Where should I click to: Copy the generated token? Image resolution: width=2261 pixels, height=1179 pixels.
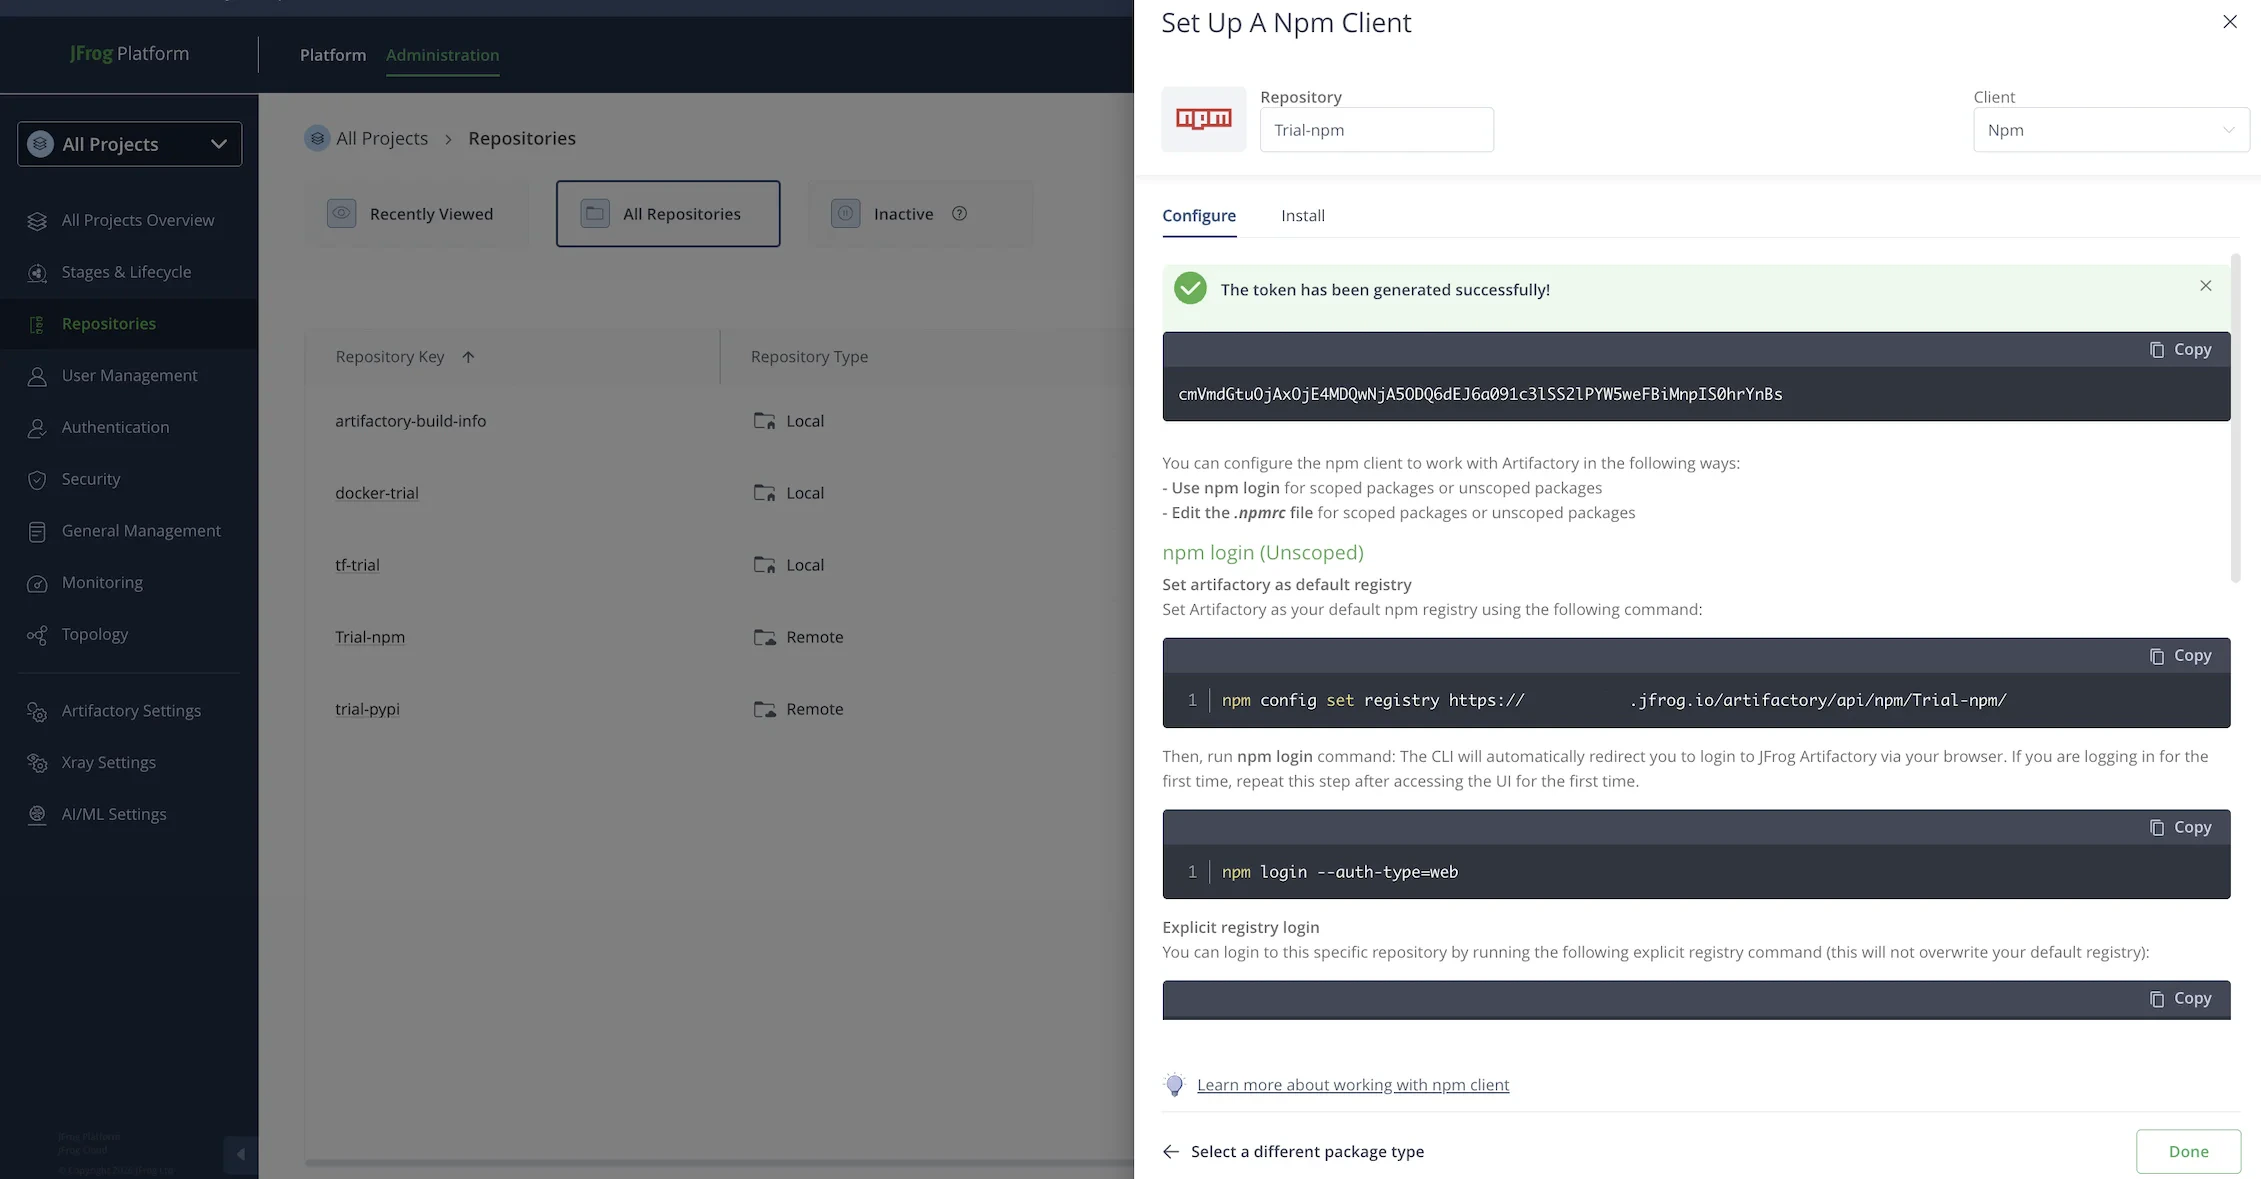(x=2180, y=350)
